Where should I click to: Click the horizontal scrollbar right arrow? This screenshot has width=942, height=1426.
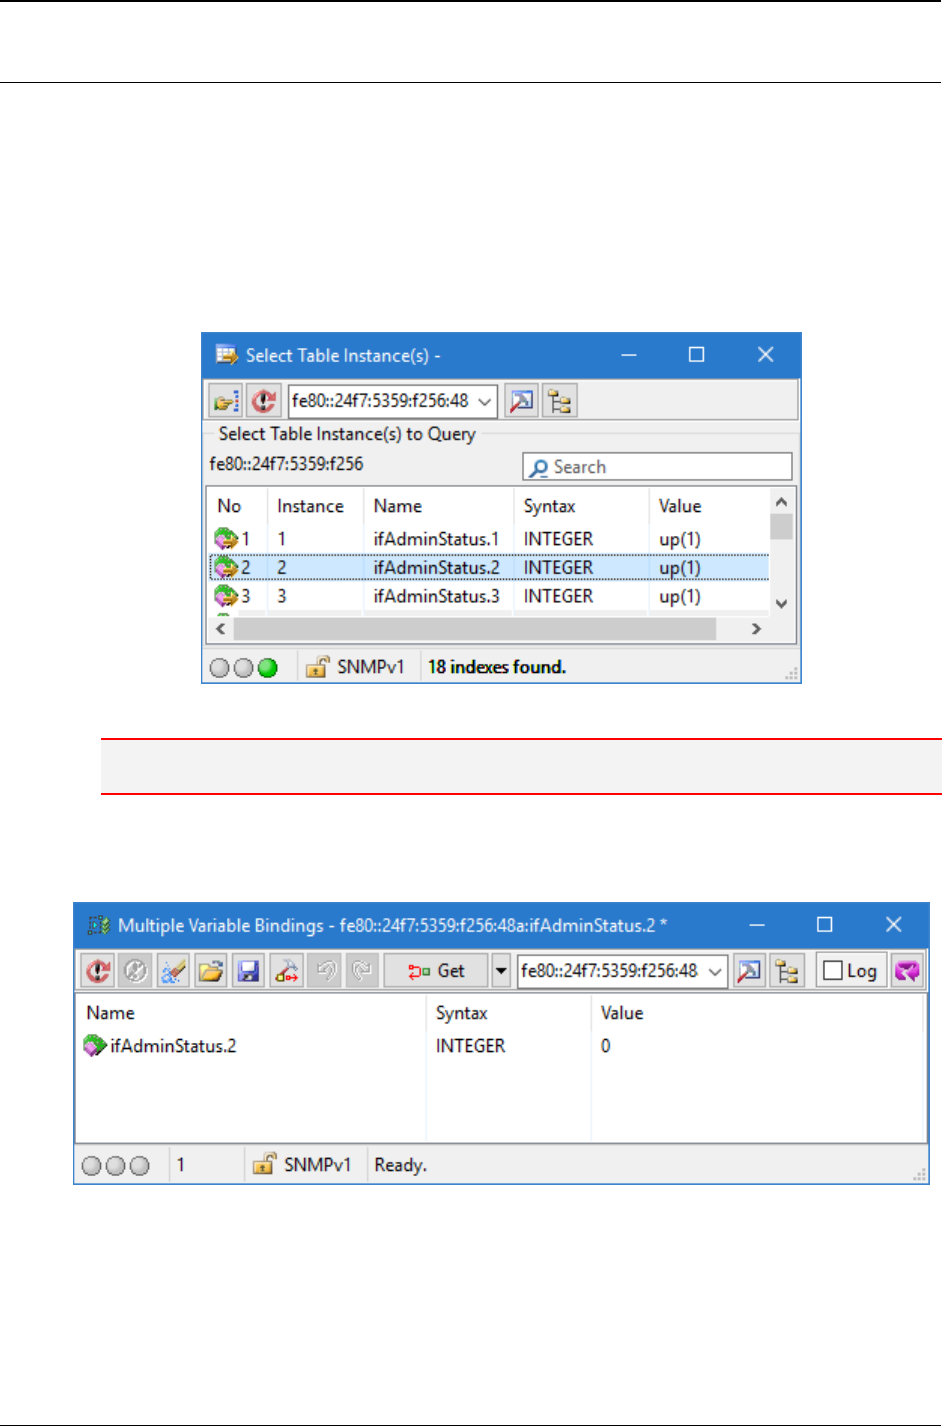pyautogui.click(x=756, y=629)
